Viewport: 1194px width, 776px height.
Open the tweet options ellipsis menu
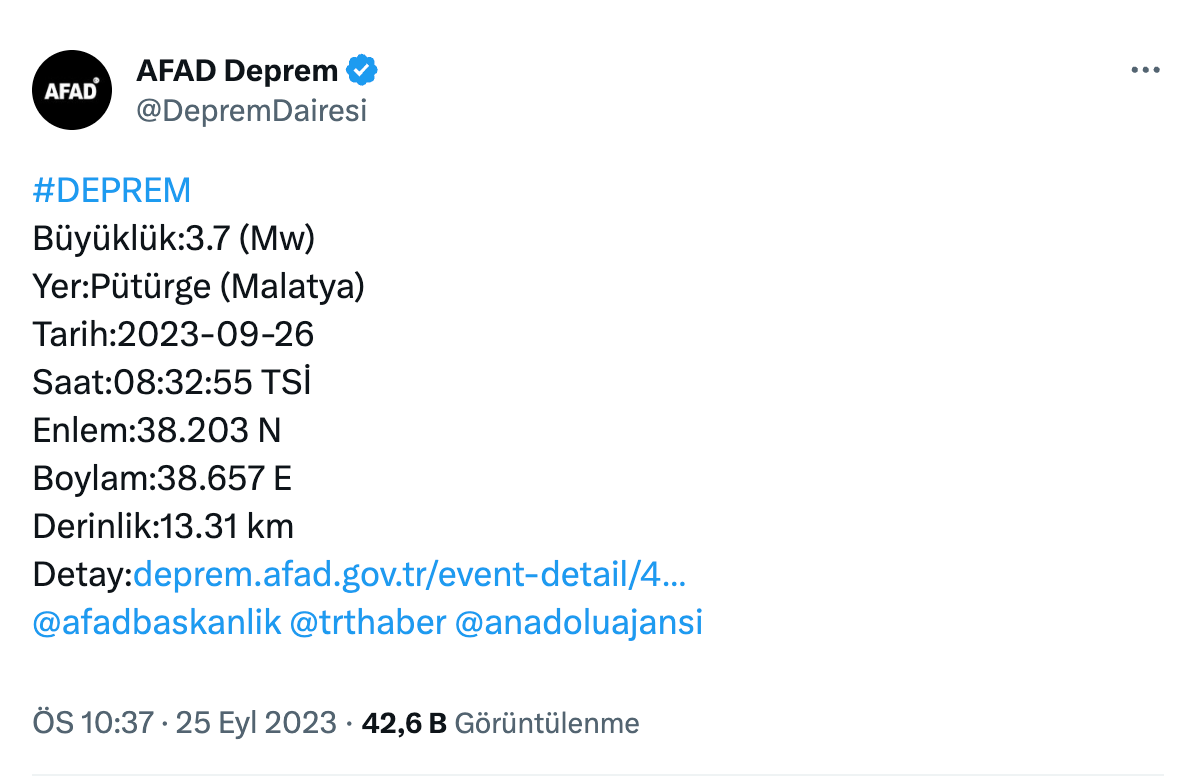coord(1144,68)
